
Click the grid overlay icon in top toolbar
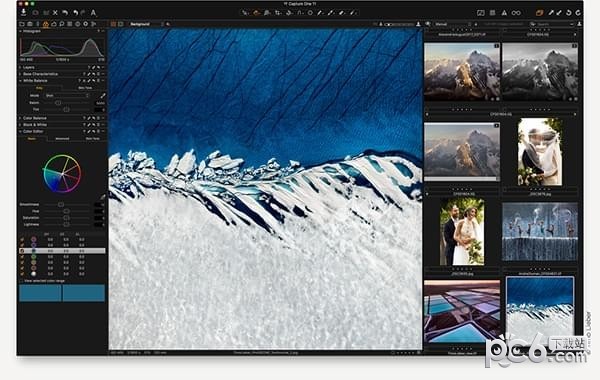click(x=492, y=13)
